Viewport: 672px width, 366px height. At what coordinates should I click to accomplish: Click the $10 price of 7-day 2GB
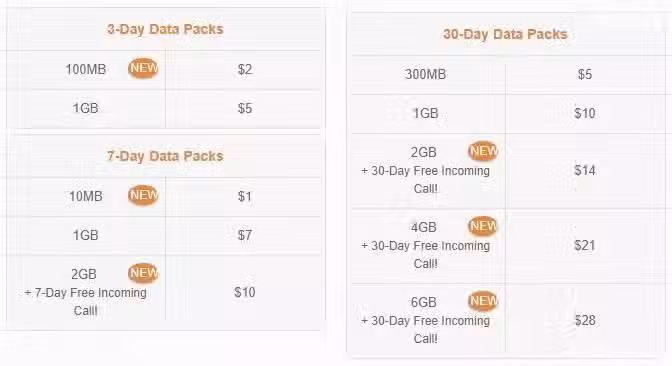point(245,292)
